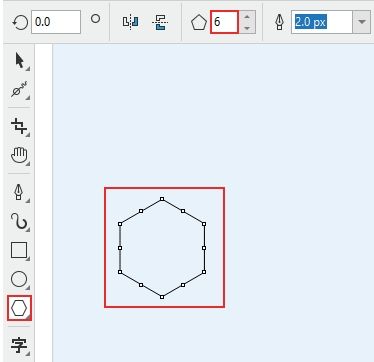Select the Ellipse tool
This screenshot has width=374, height=362.
point(19,279)
